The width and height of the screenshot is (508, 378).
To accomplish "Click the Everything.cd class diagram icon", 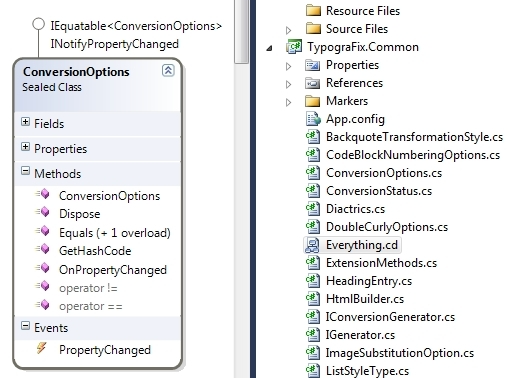I will click(x=312, y=245).
